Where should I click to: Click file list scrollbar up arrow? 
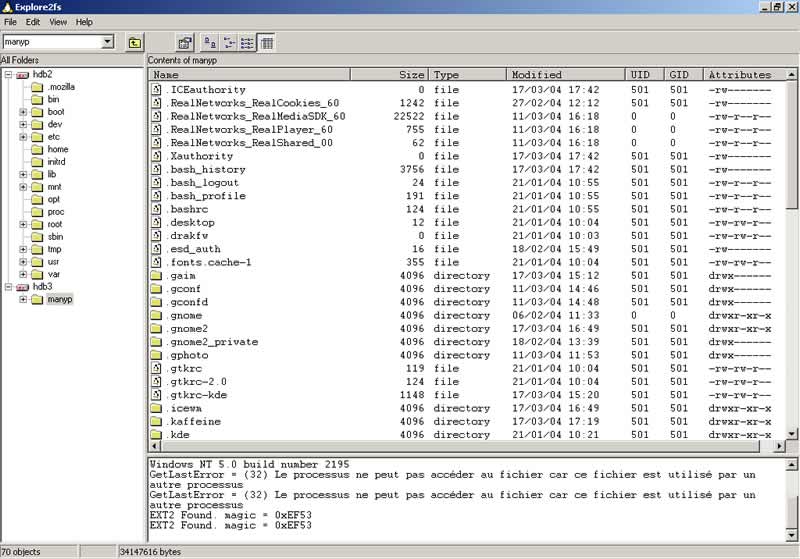(x=792, y=75)
